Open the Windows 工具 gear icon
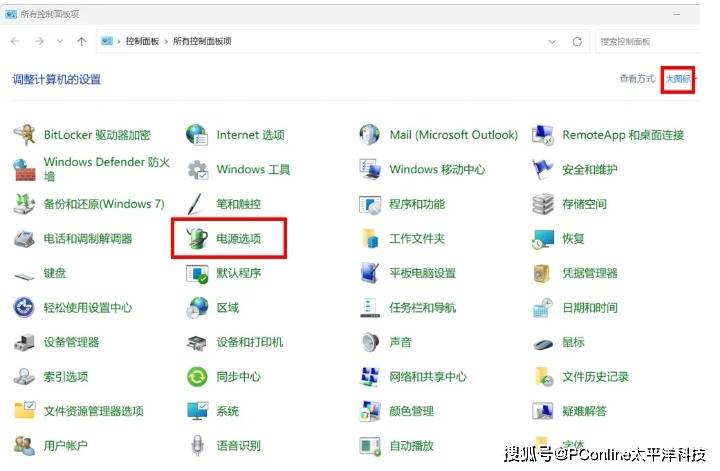This screenshot has width=720, height=471. coord(197,169)
